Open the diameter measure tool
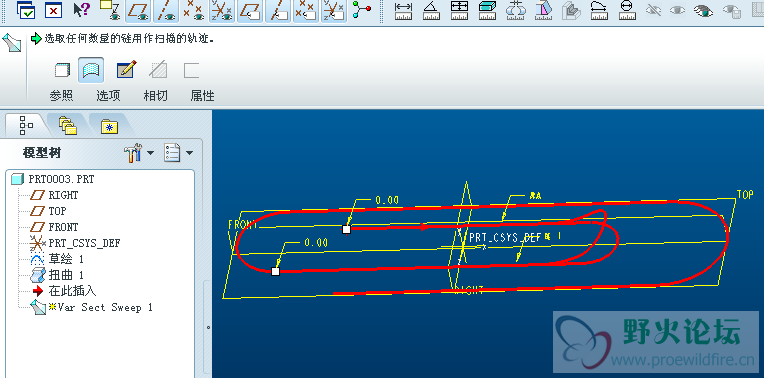 (628, 10)
